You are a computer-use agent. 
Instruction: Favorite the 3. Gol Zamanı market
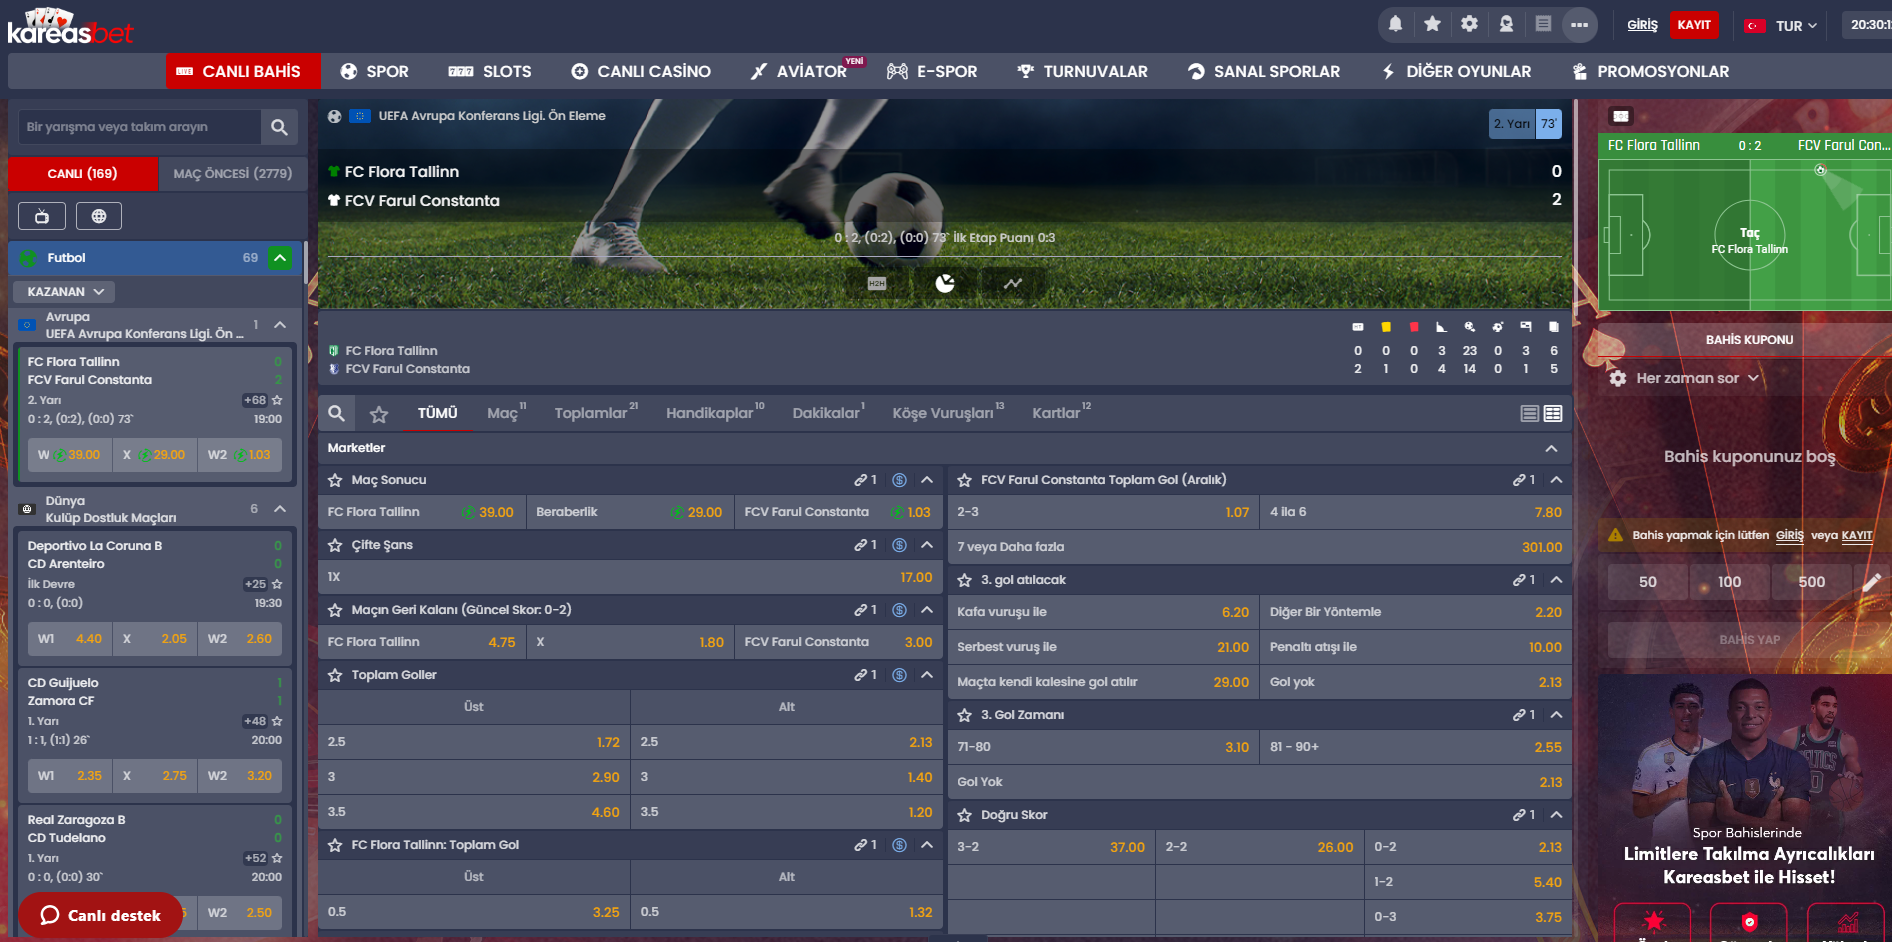coord(965,715)
